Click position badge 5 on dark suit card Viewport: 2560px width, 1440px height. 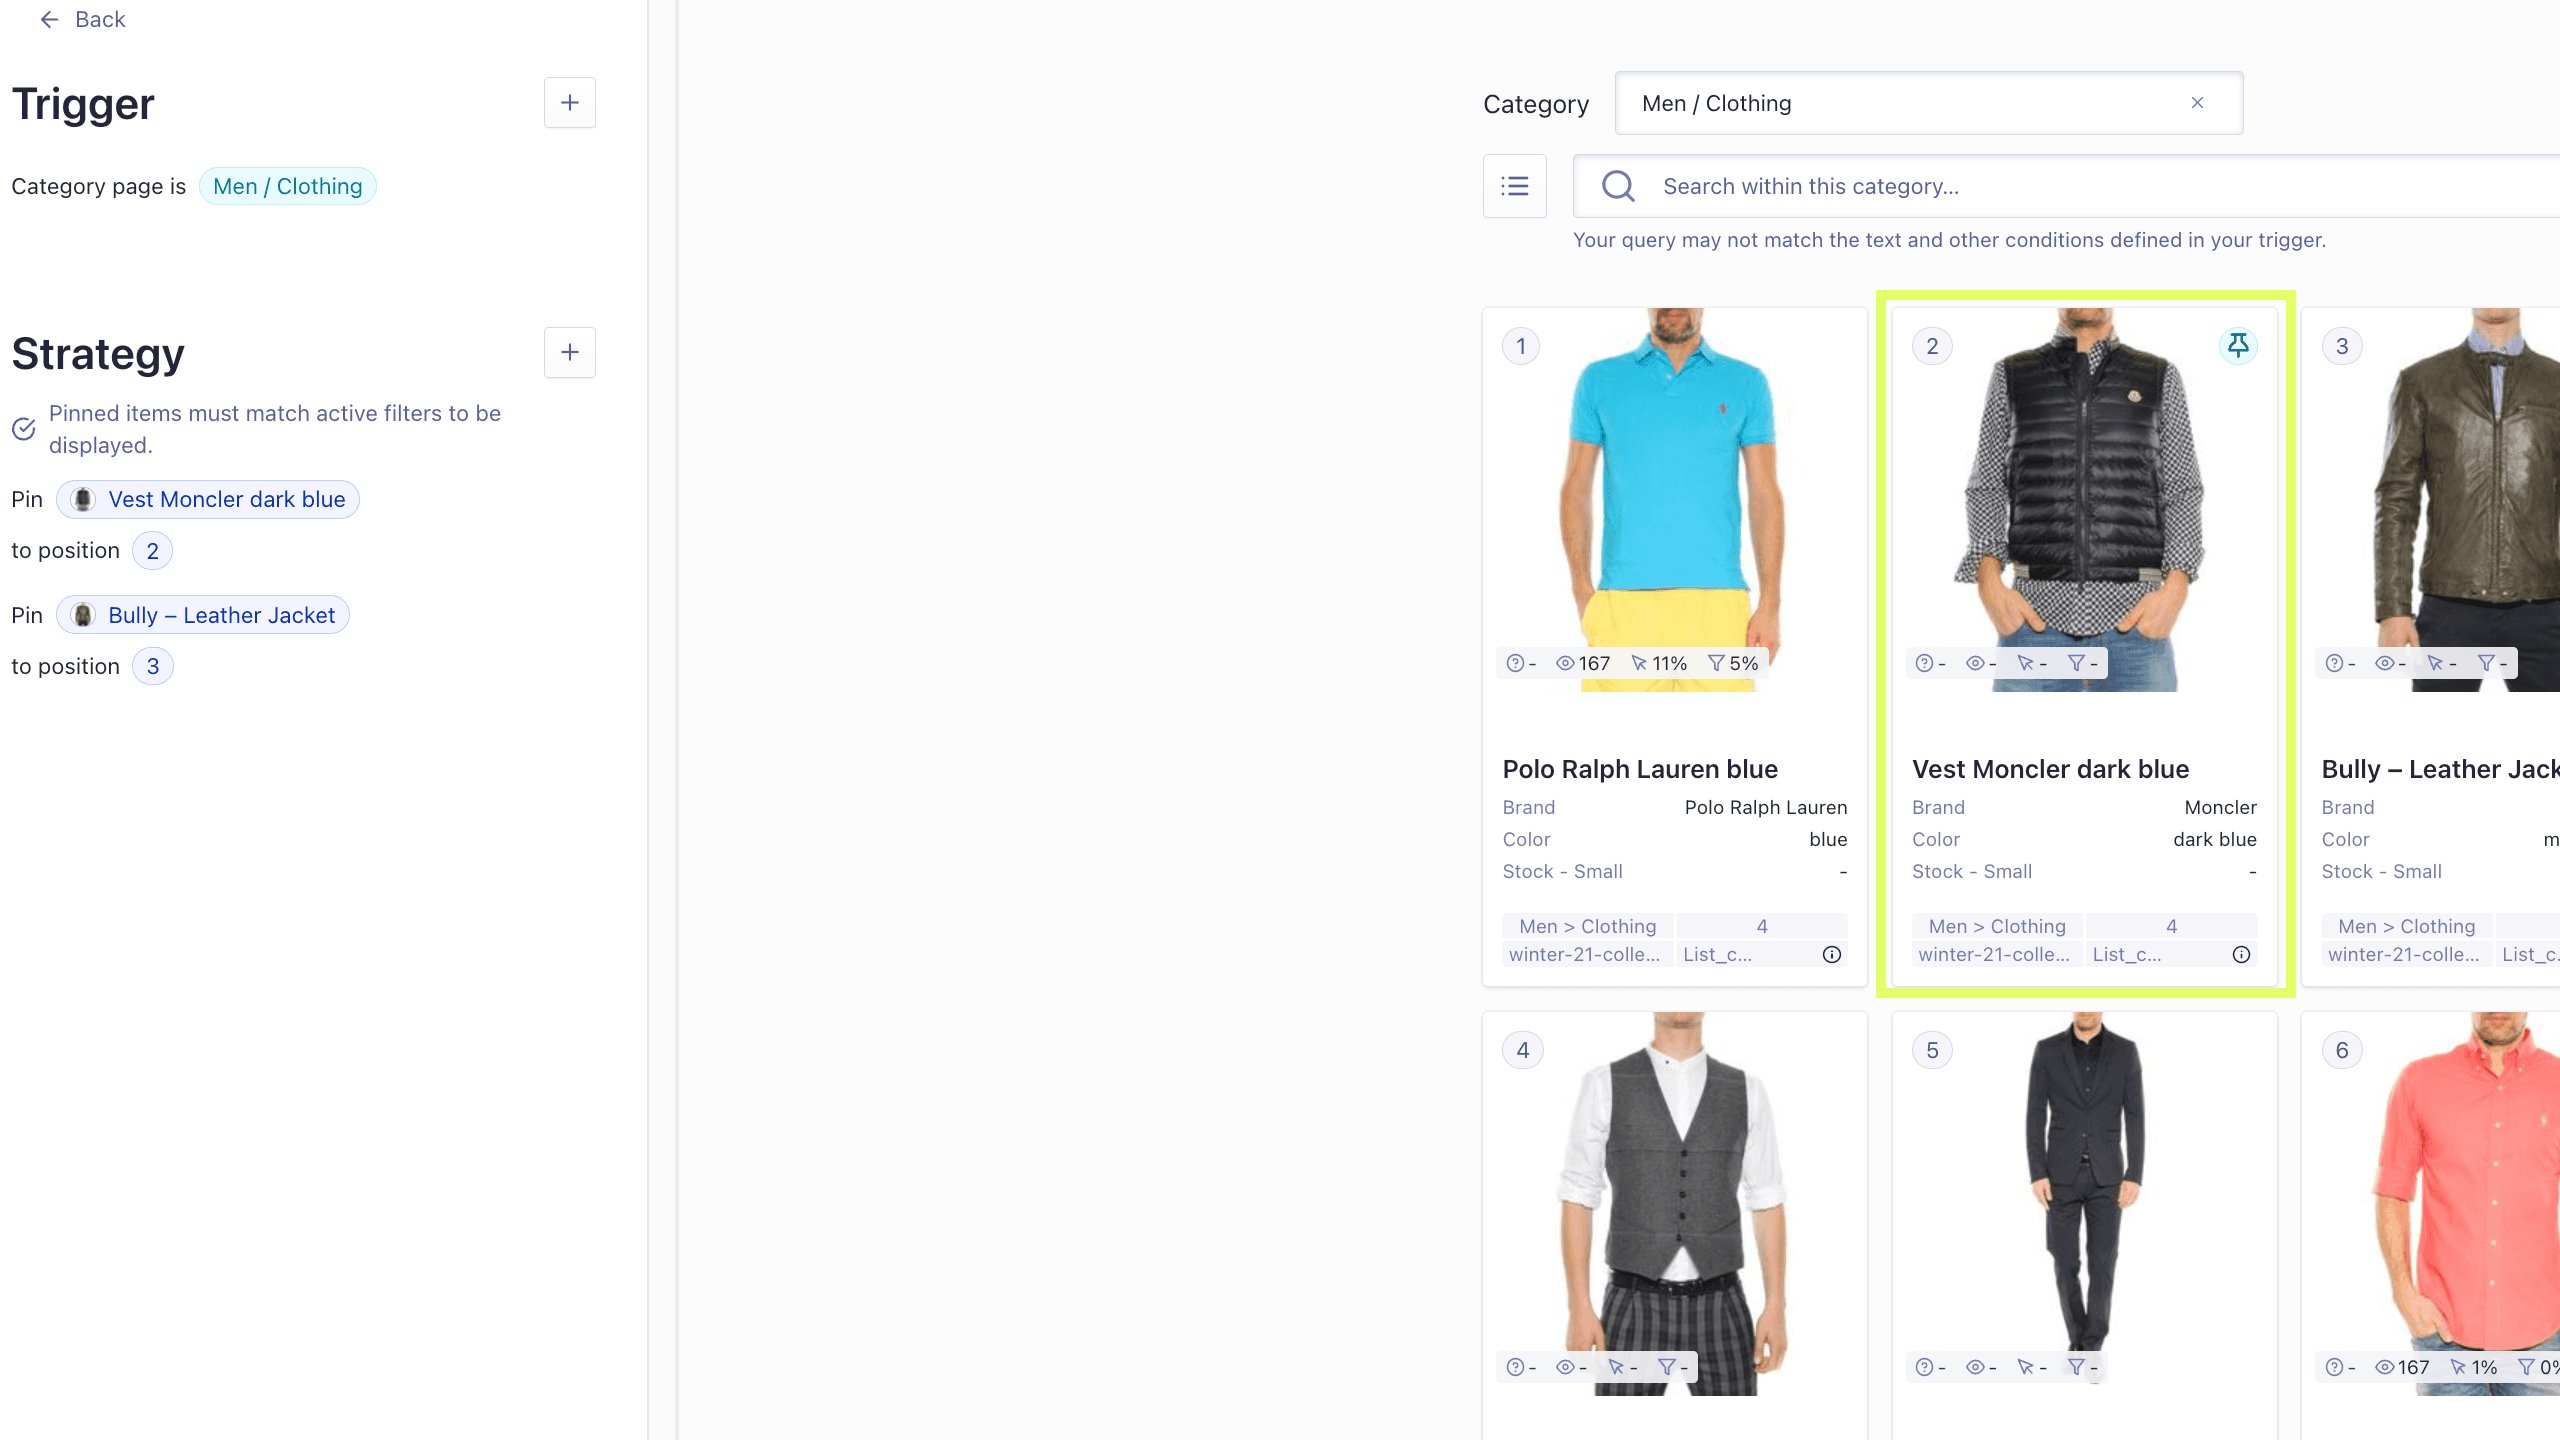pos(1932,1051)
